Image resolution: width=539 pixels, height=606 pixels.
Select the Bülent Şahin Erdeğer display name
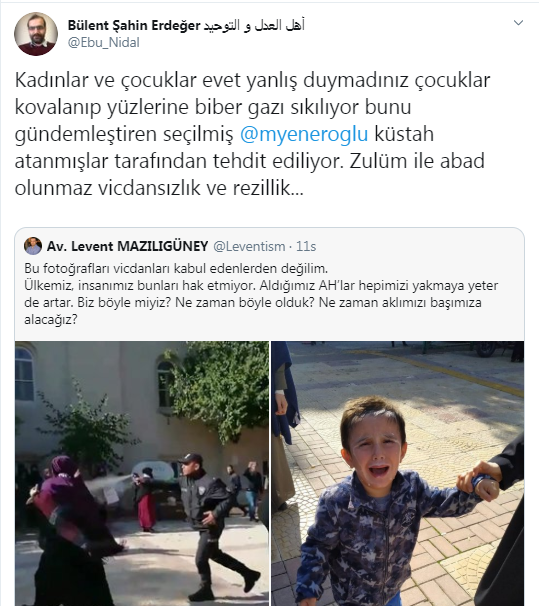click(134, 26)
